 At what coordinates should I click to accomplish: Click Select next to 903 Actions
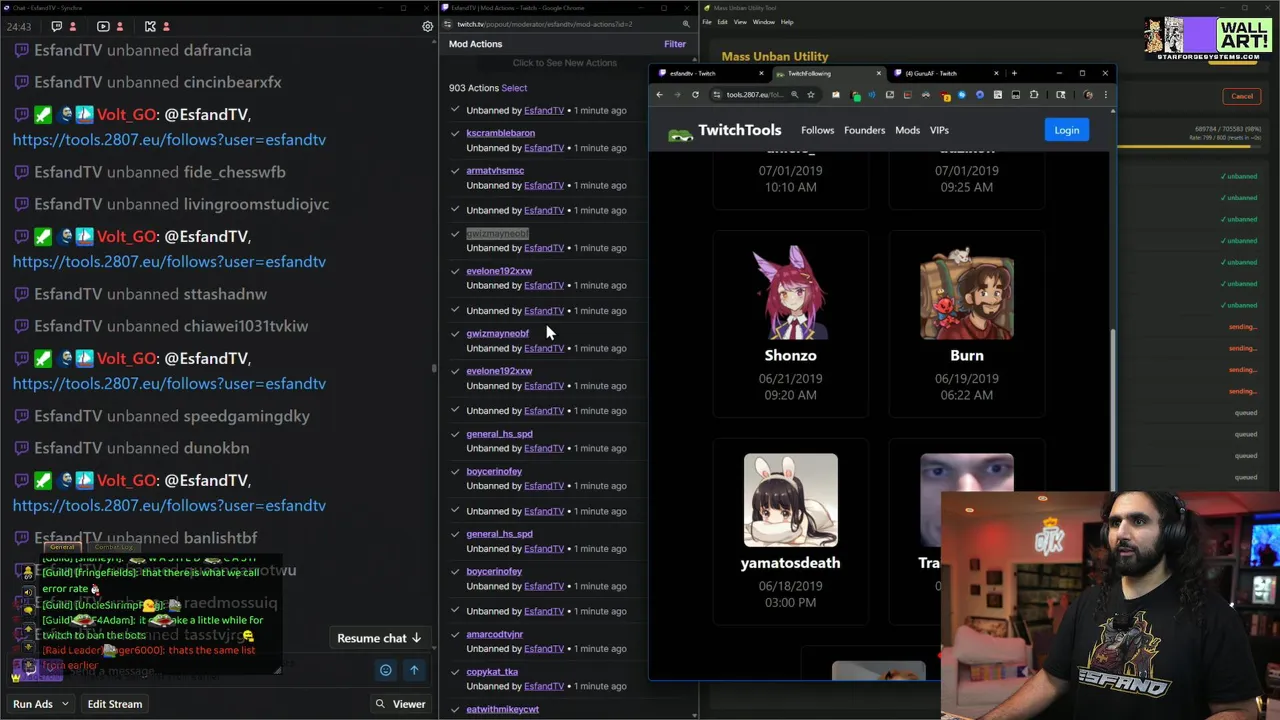click(x=514, y=88)
